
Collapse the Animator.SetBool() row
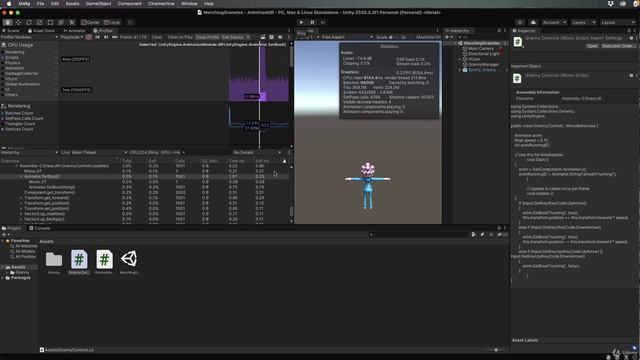click(x=21, y=176)
